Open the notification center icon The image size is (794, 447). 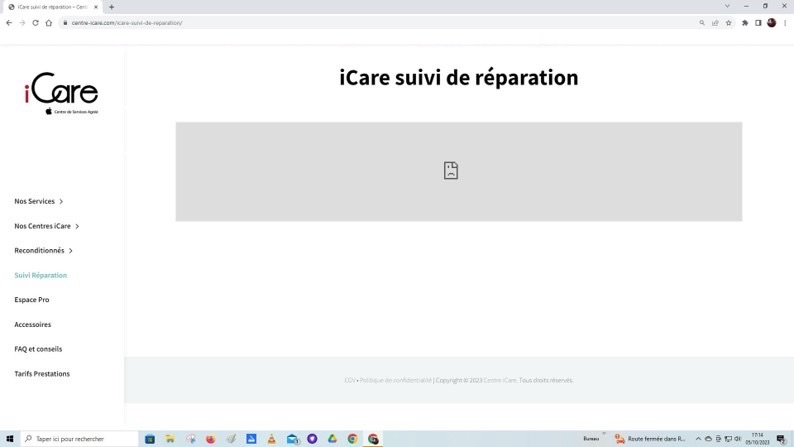781,439
